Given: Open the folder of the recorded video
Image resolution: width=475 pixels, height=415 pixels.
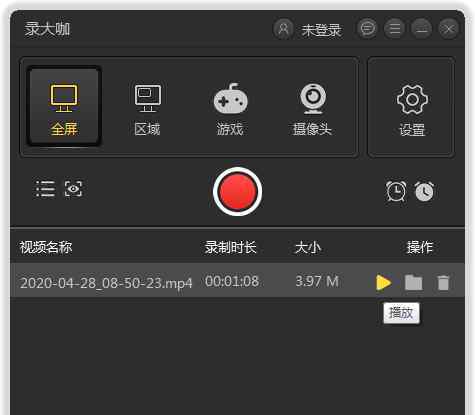Looking at the screenshot, I should point(414,282).
